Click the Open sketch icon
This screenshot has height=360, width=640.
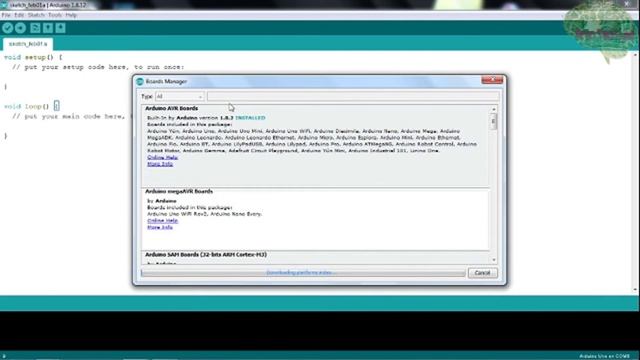48,28
